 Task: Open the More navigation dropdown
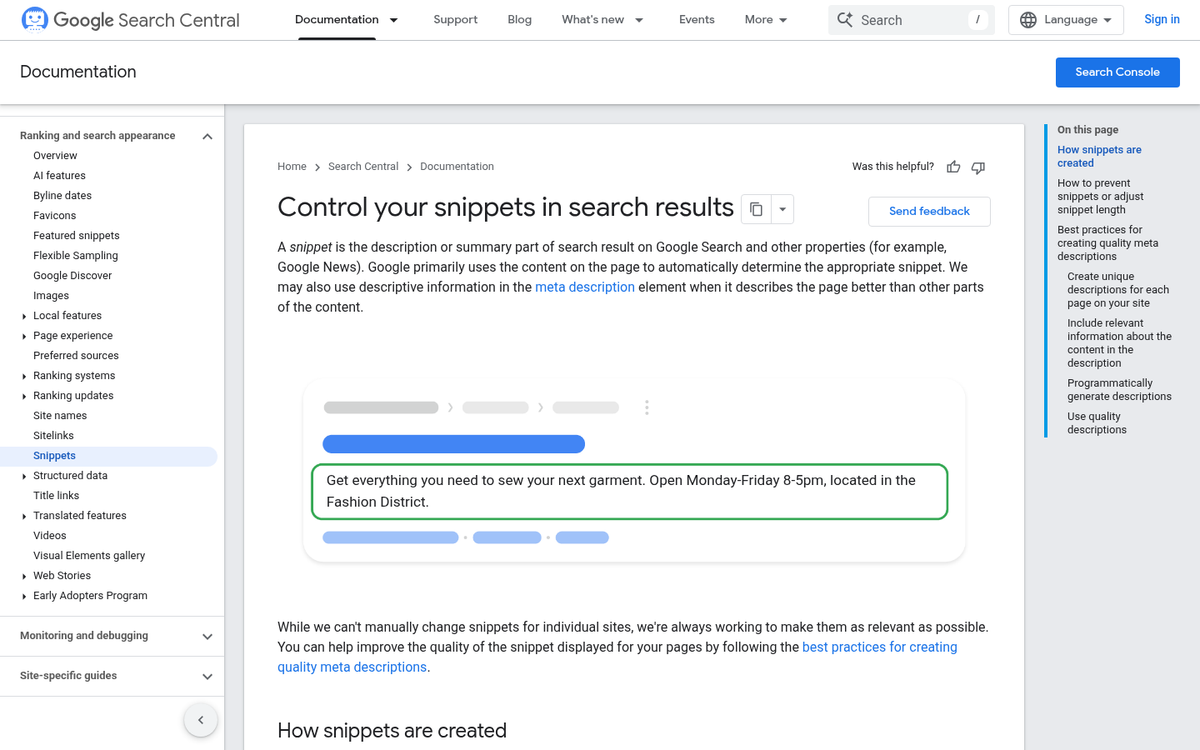(765, 19)
